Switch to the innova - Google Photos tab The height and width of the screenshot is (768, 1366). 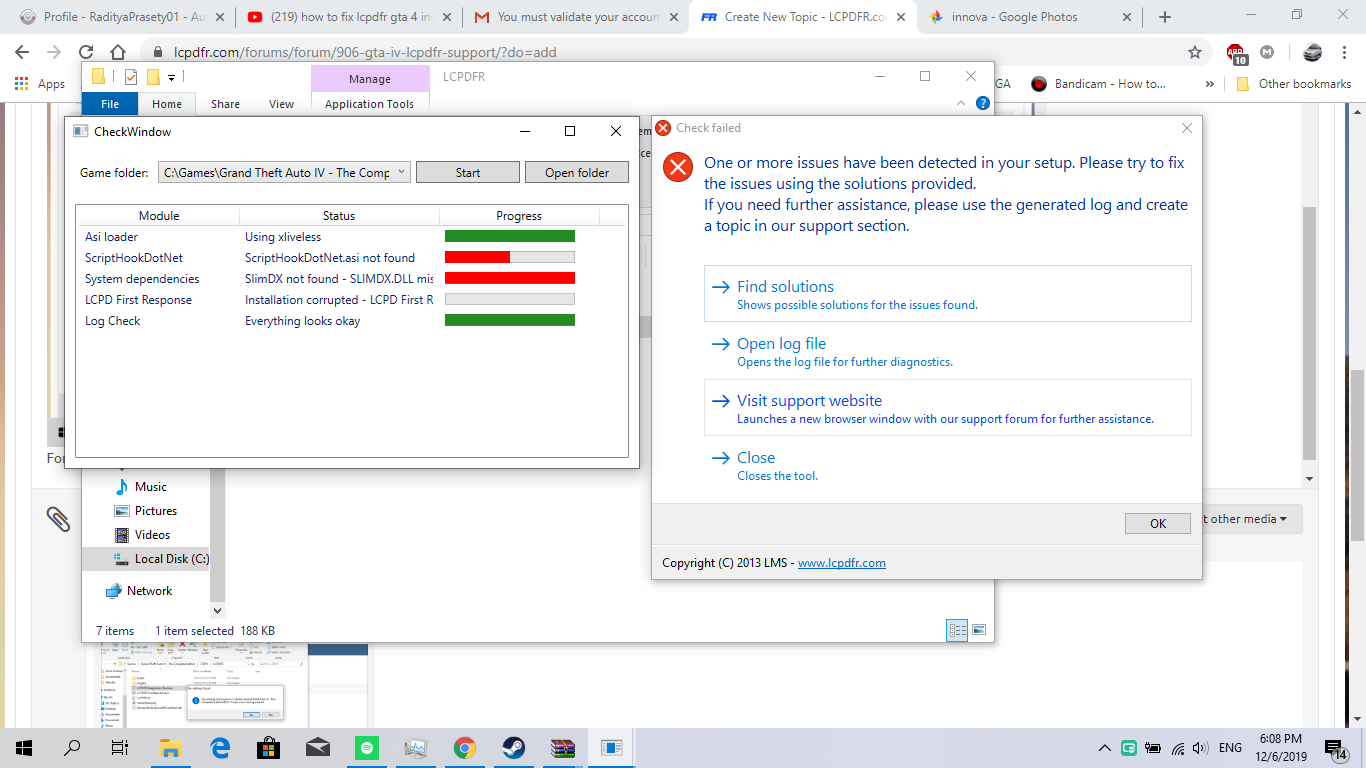[1030, 17]
